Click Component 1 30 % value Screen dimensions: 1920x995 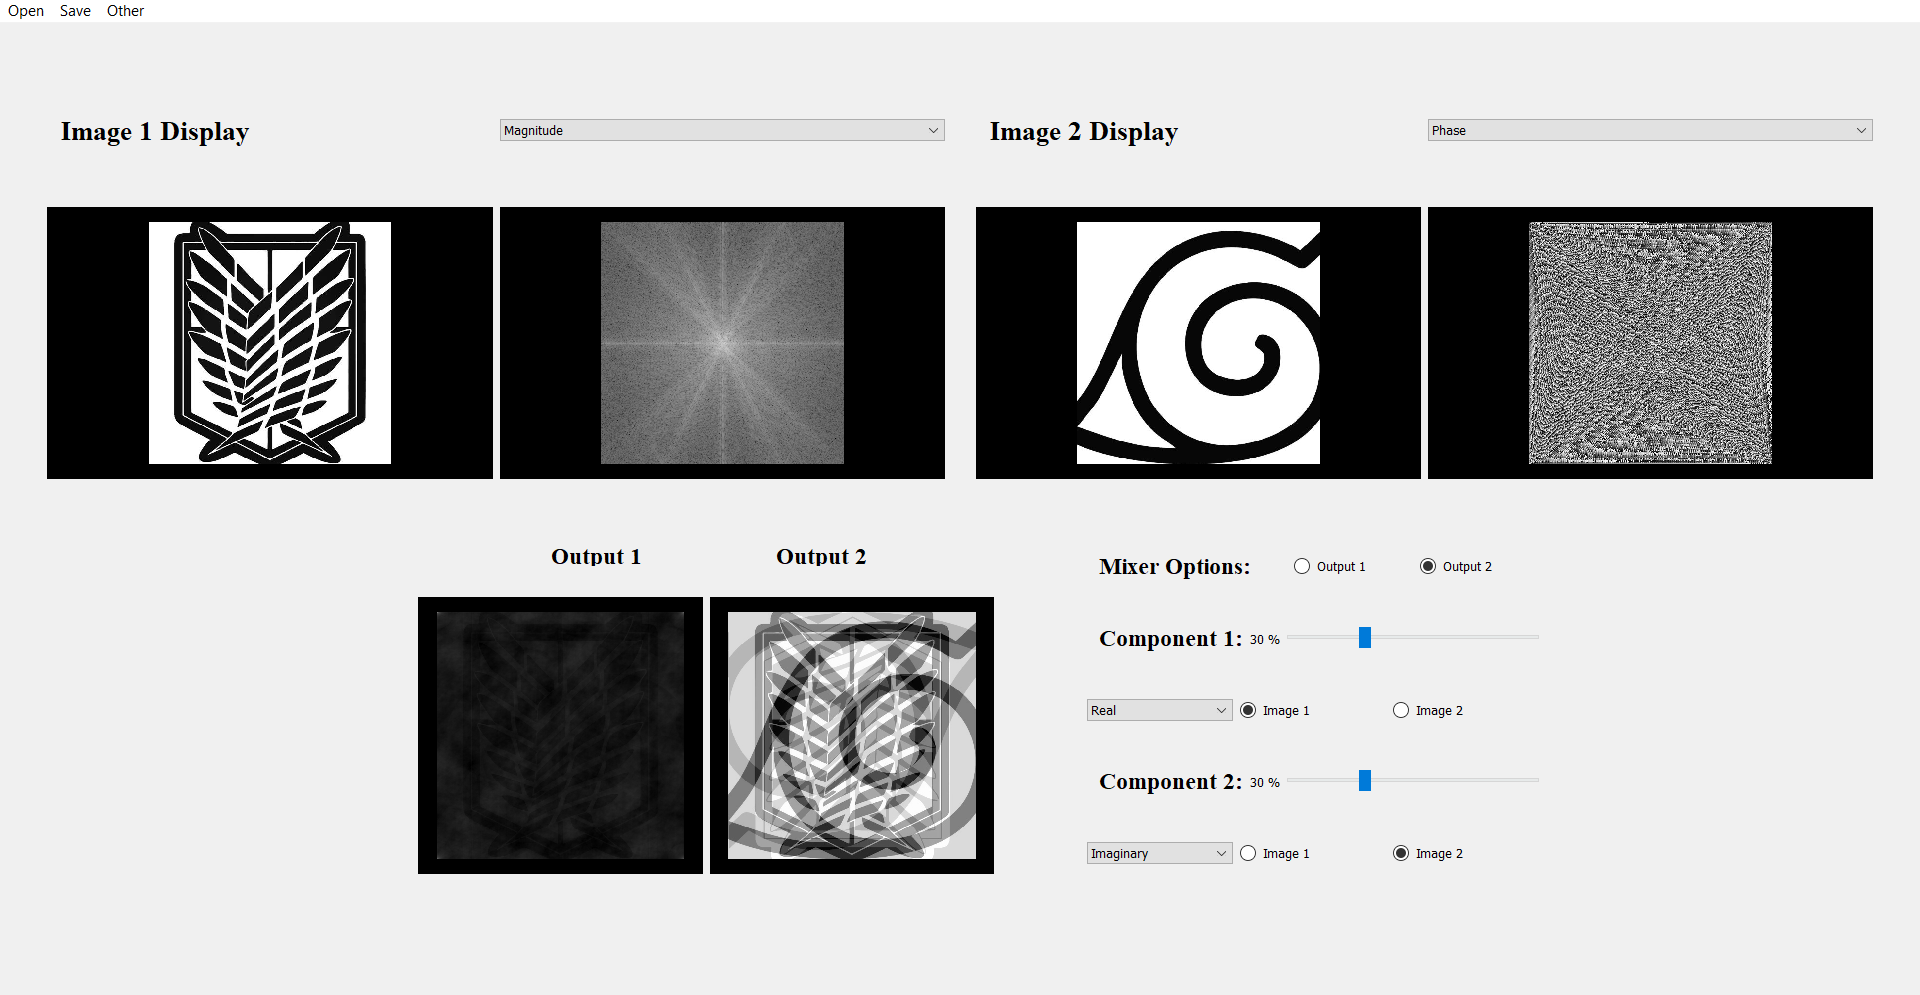(1265, 640)
